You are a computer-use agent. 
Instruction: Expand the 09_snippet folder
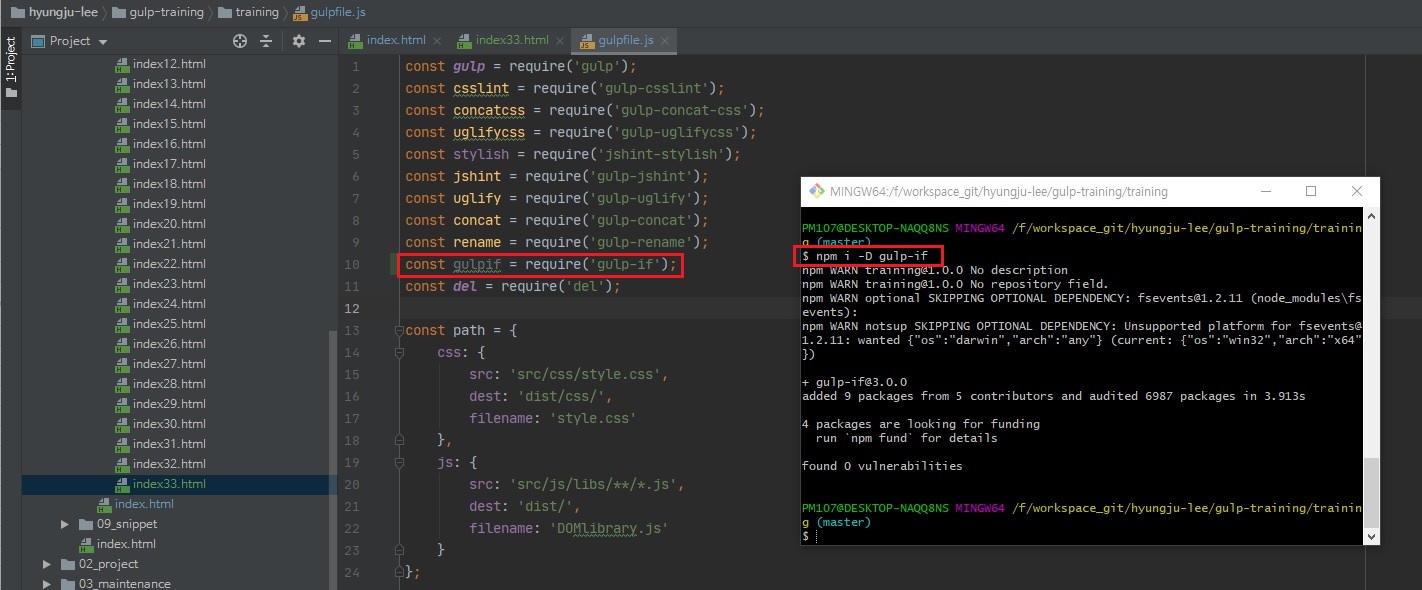point(64,524)
